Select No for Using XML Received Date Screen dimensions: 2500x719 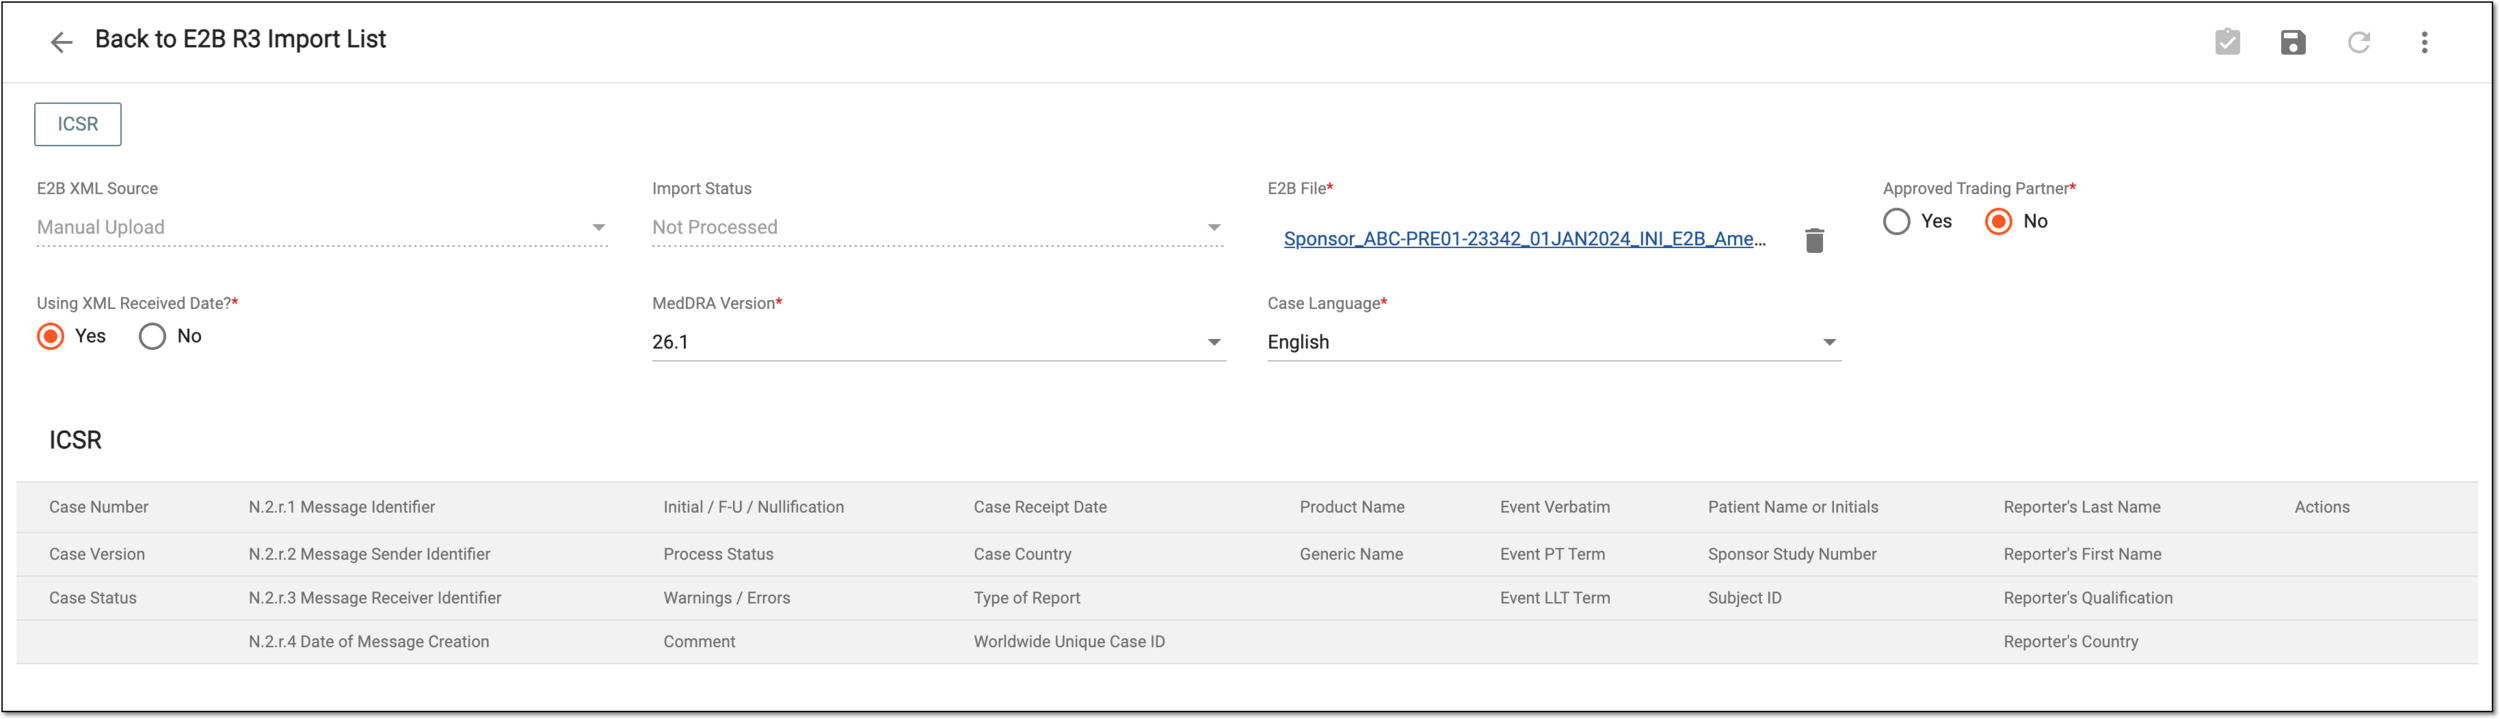click(x=152, y=336)
